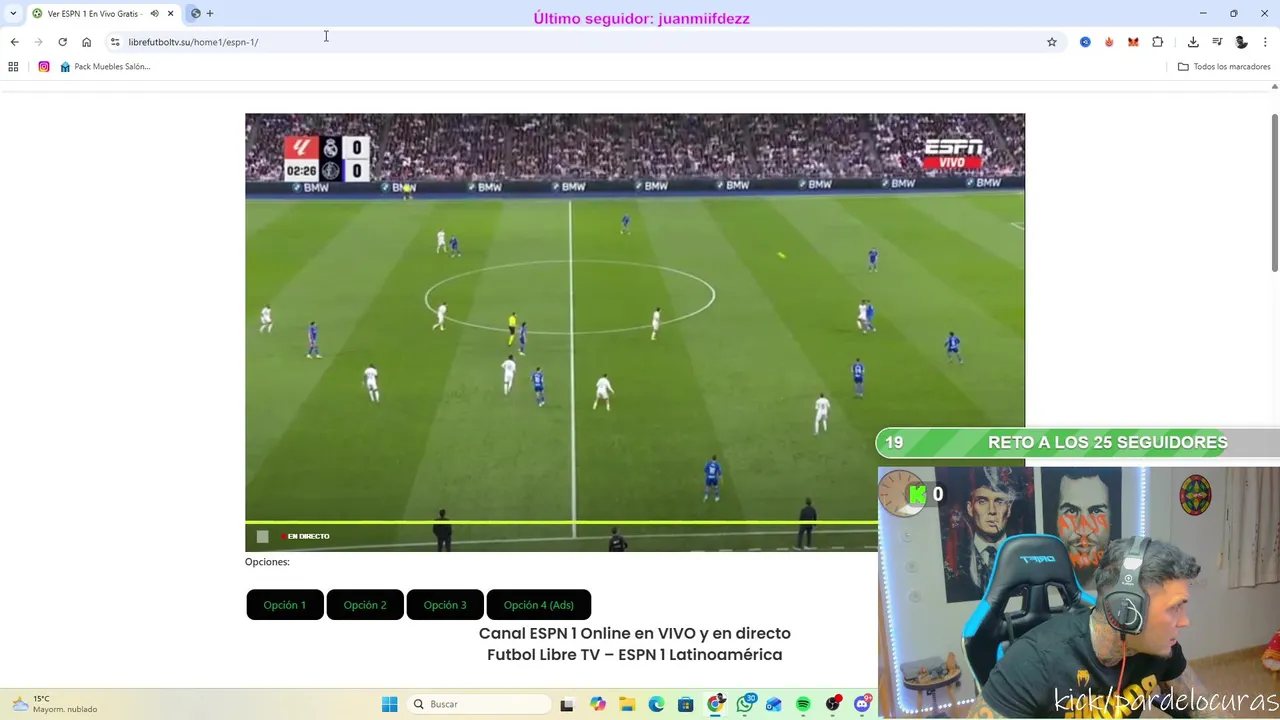Image resolution: width=1280 pixels, height=720 pixels.
Task: Open Pack Muebles Salón bookmark
Action: tap(105, 67)
